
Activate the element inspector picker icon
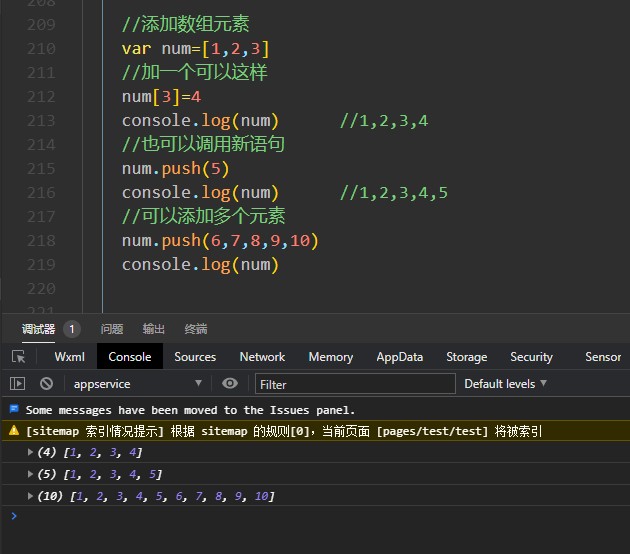point(18,356)
